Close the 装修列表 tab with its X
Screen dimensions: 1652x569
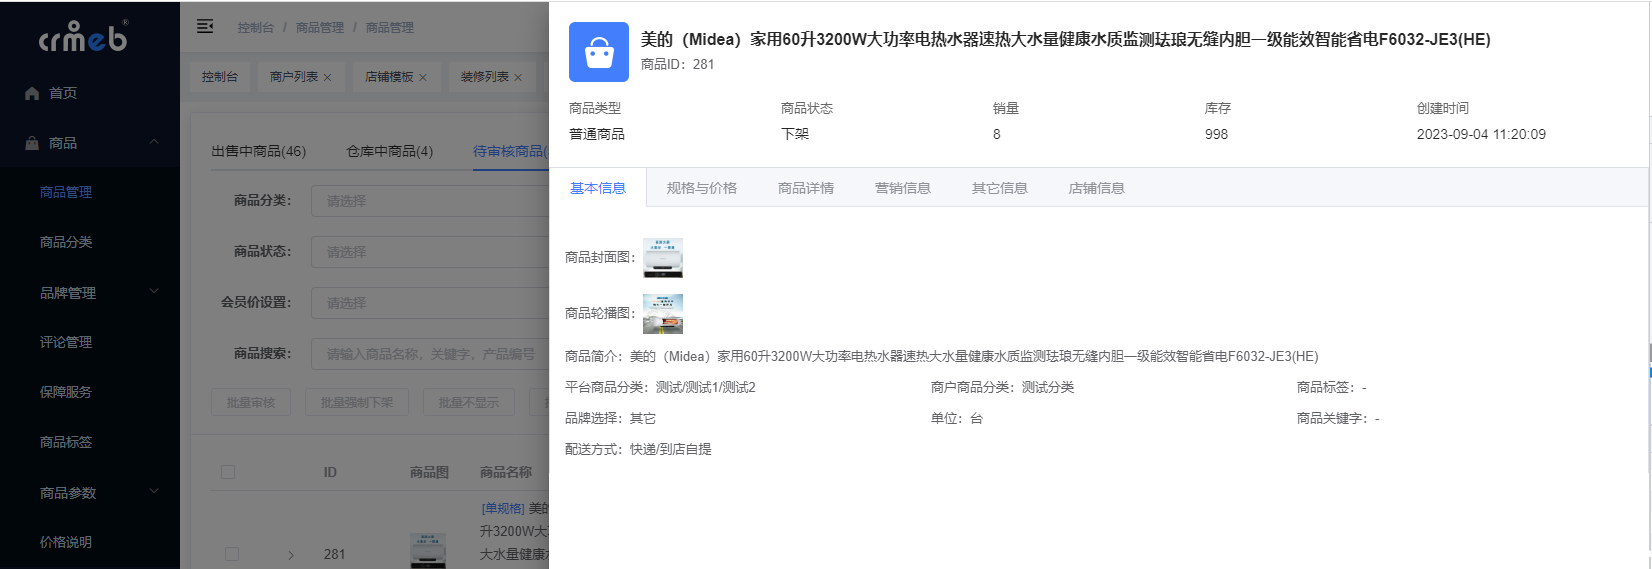point(518,77)
